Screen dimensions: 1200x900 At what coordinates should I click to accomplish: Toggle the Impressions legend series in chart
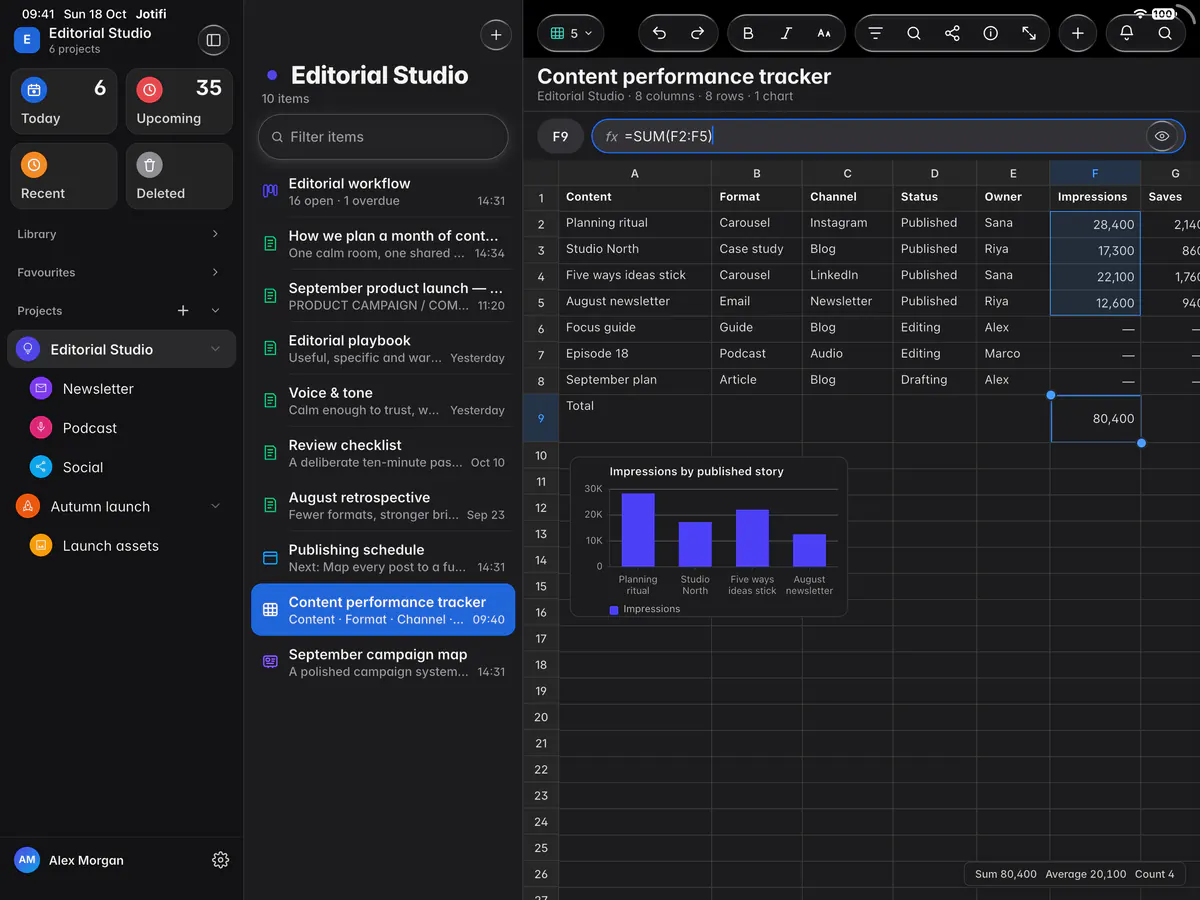click(x=644, y=609)
